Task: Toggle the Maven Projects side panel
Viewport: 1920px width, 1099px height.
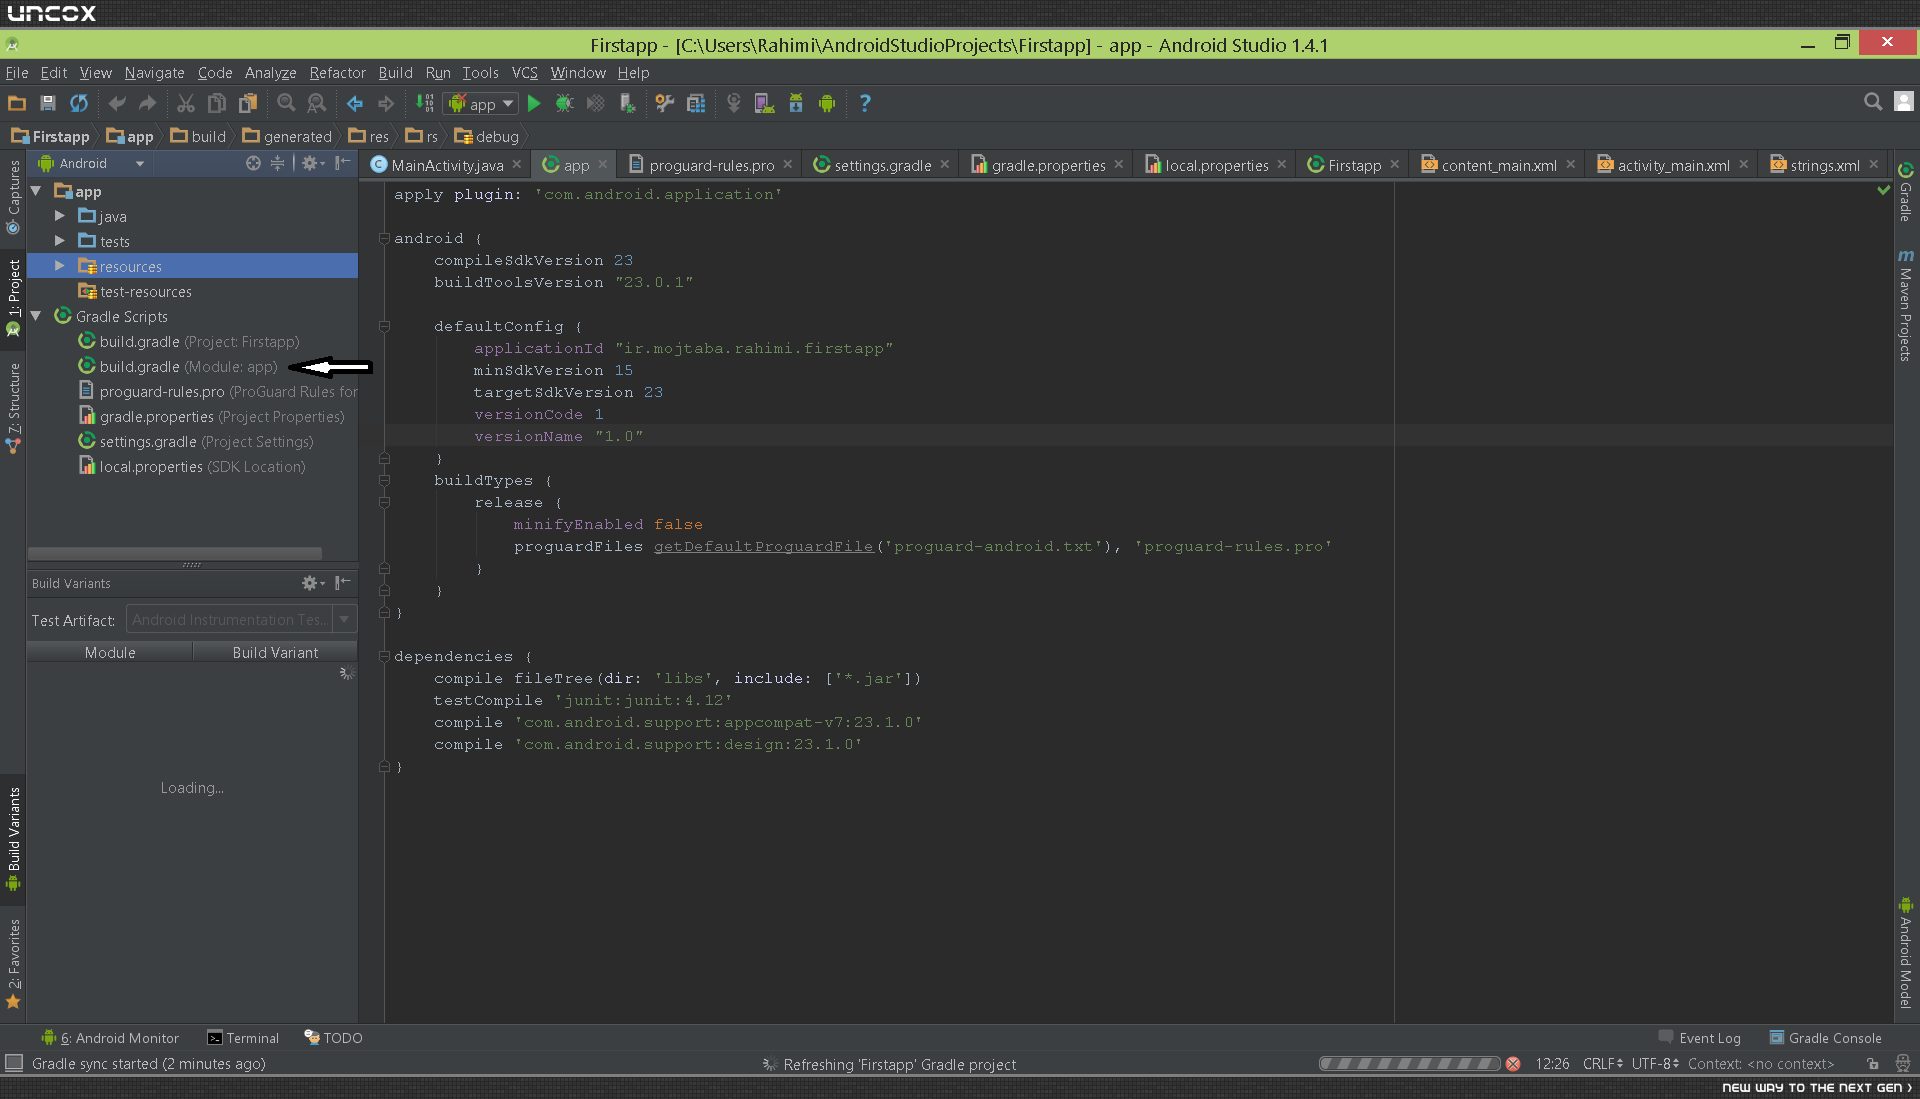Action: [x=1906, y=305]
